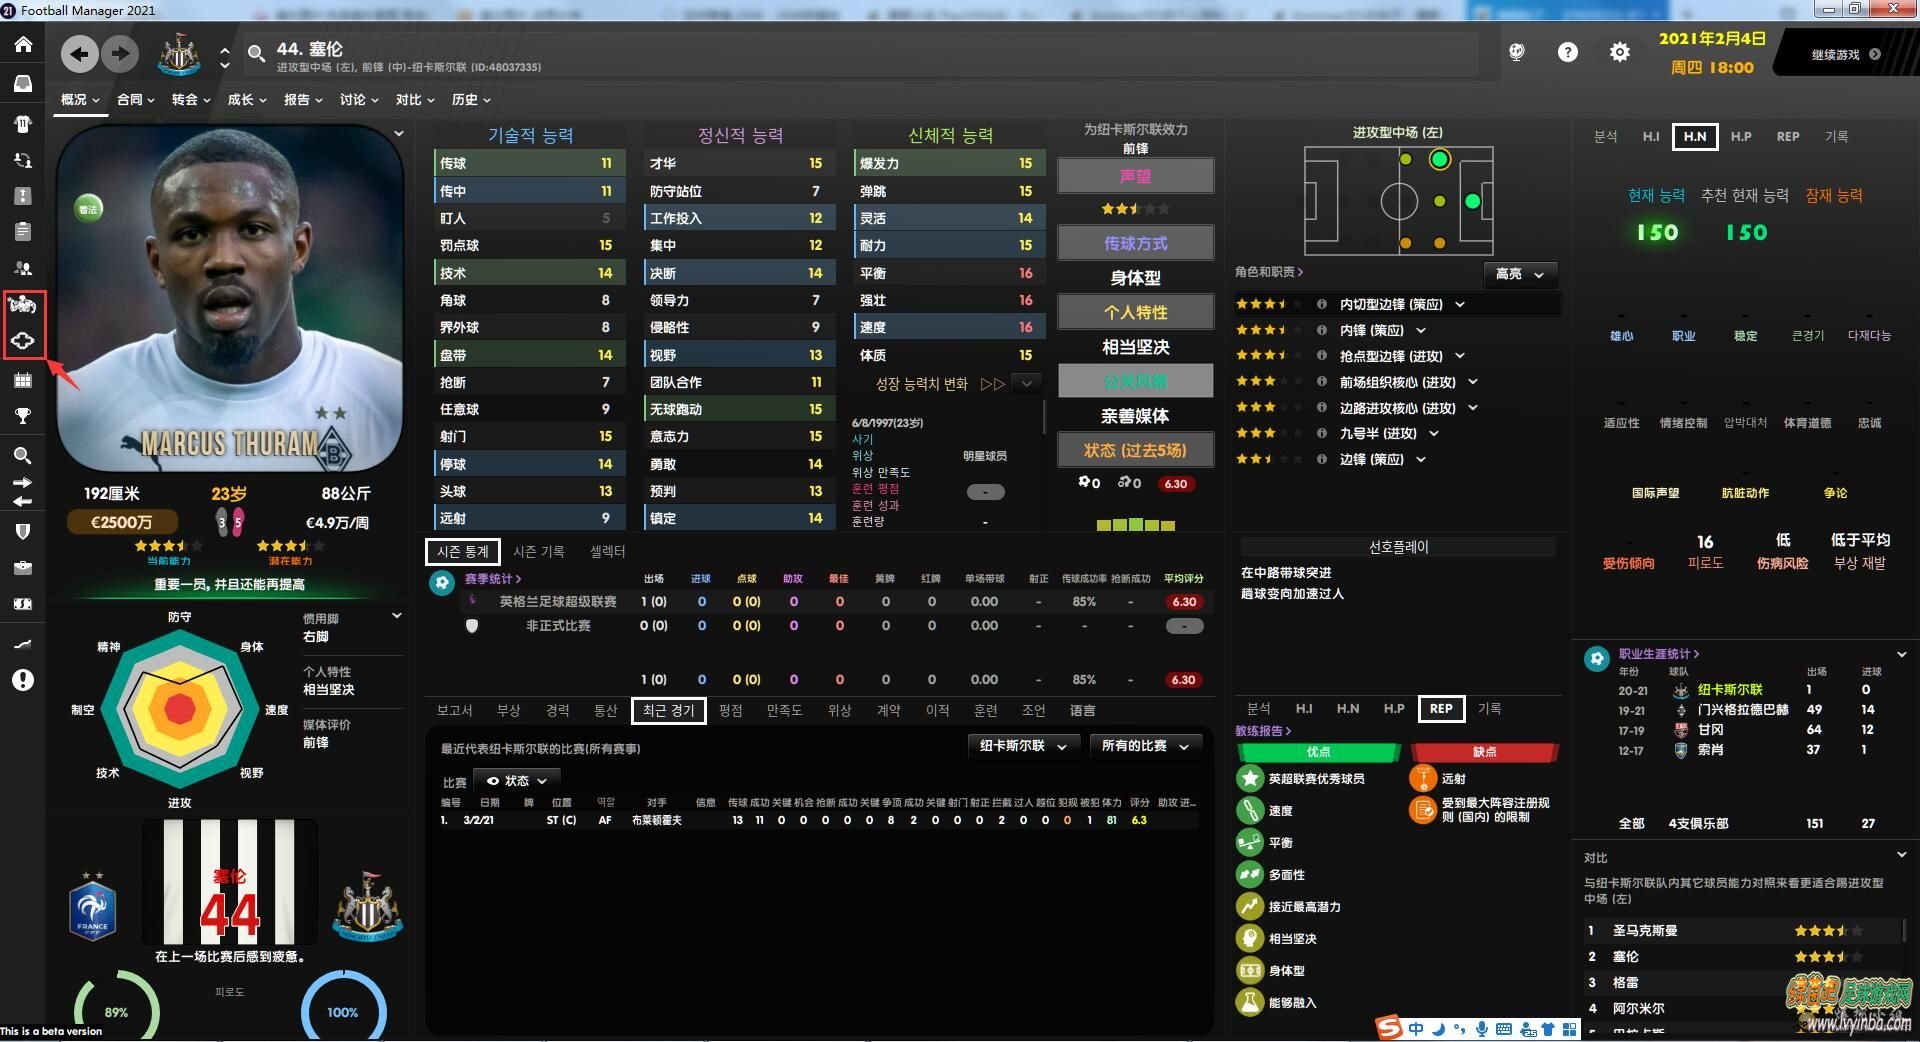Go back with the left arrow button
Screen dimensions: 1920x1042
pos(80,54)
